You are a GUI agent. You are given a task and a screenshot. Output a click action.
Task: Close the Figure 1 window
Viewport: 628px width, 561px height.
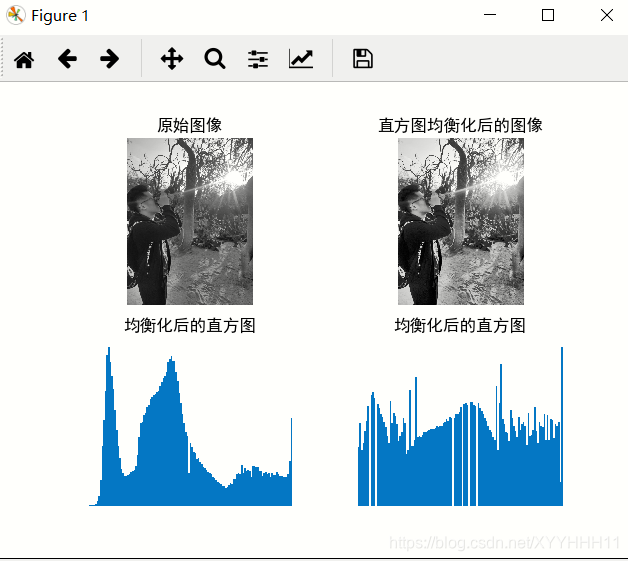click(x=607, y=15)
